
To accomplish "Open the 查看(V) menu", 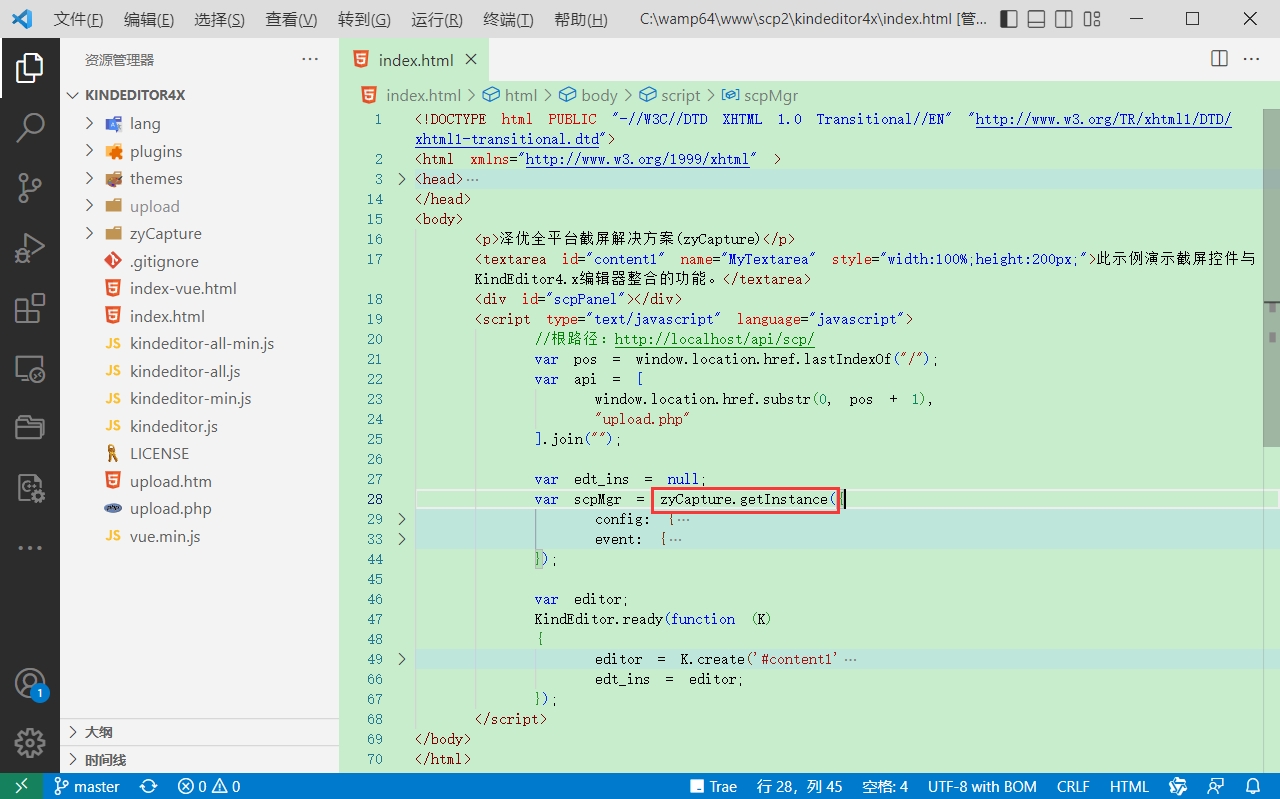I will tap(291, 20).
